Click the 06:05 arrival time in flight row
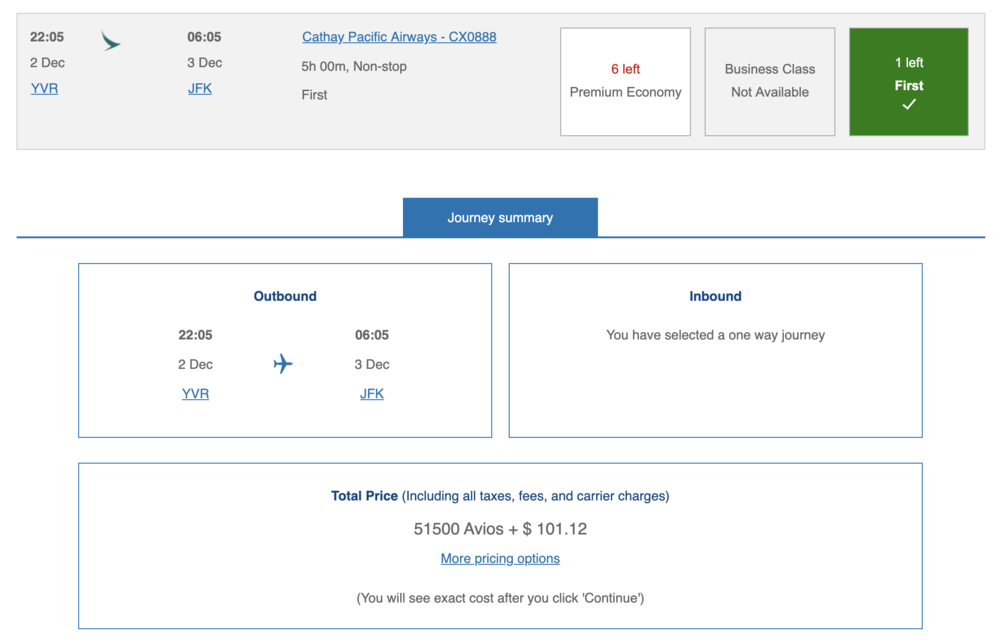 click(x=204, y=37)
